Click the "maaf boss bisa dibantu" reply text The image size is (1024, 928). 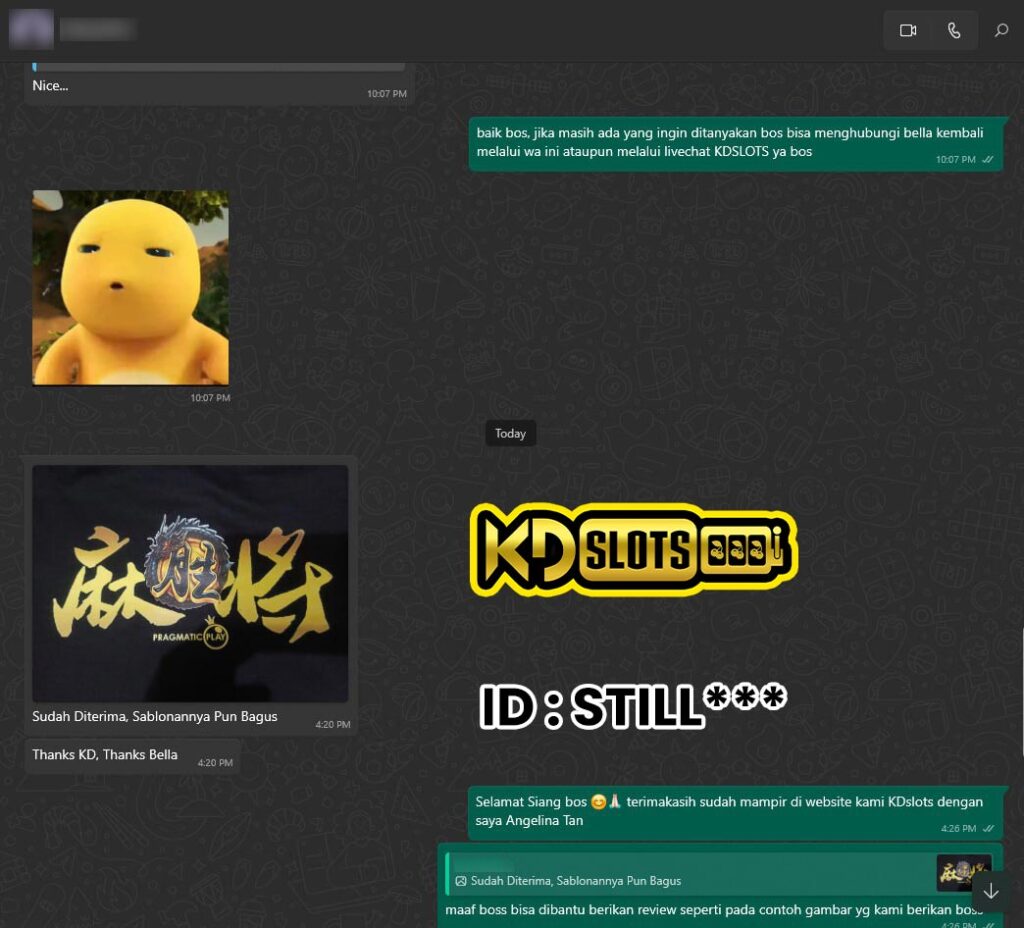coord(700,910)
